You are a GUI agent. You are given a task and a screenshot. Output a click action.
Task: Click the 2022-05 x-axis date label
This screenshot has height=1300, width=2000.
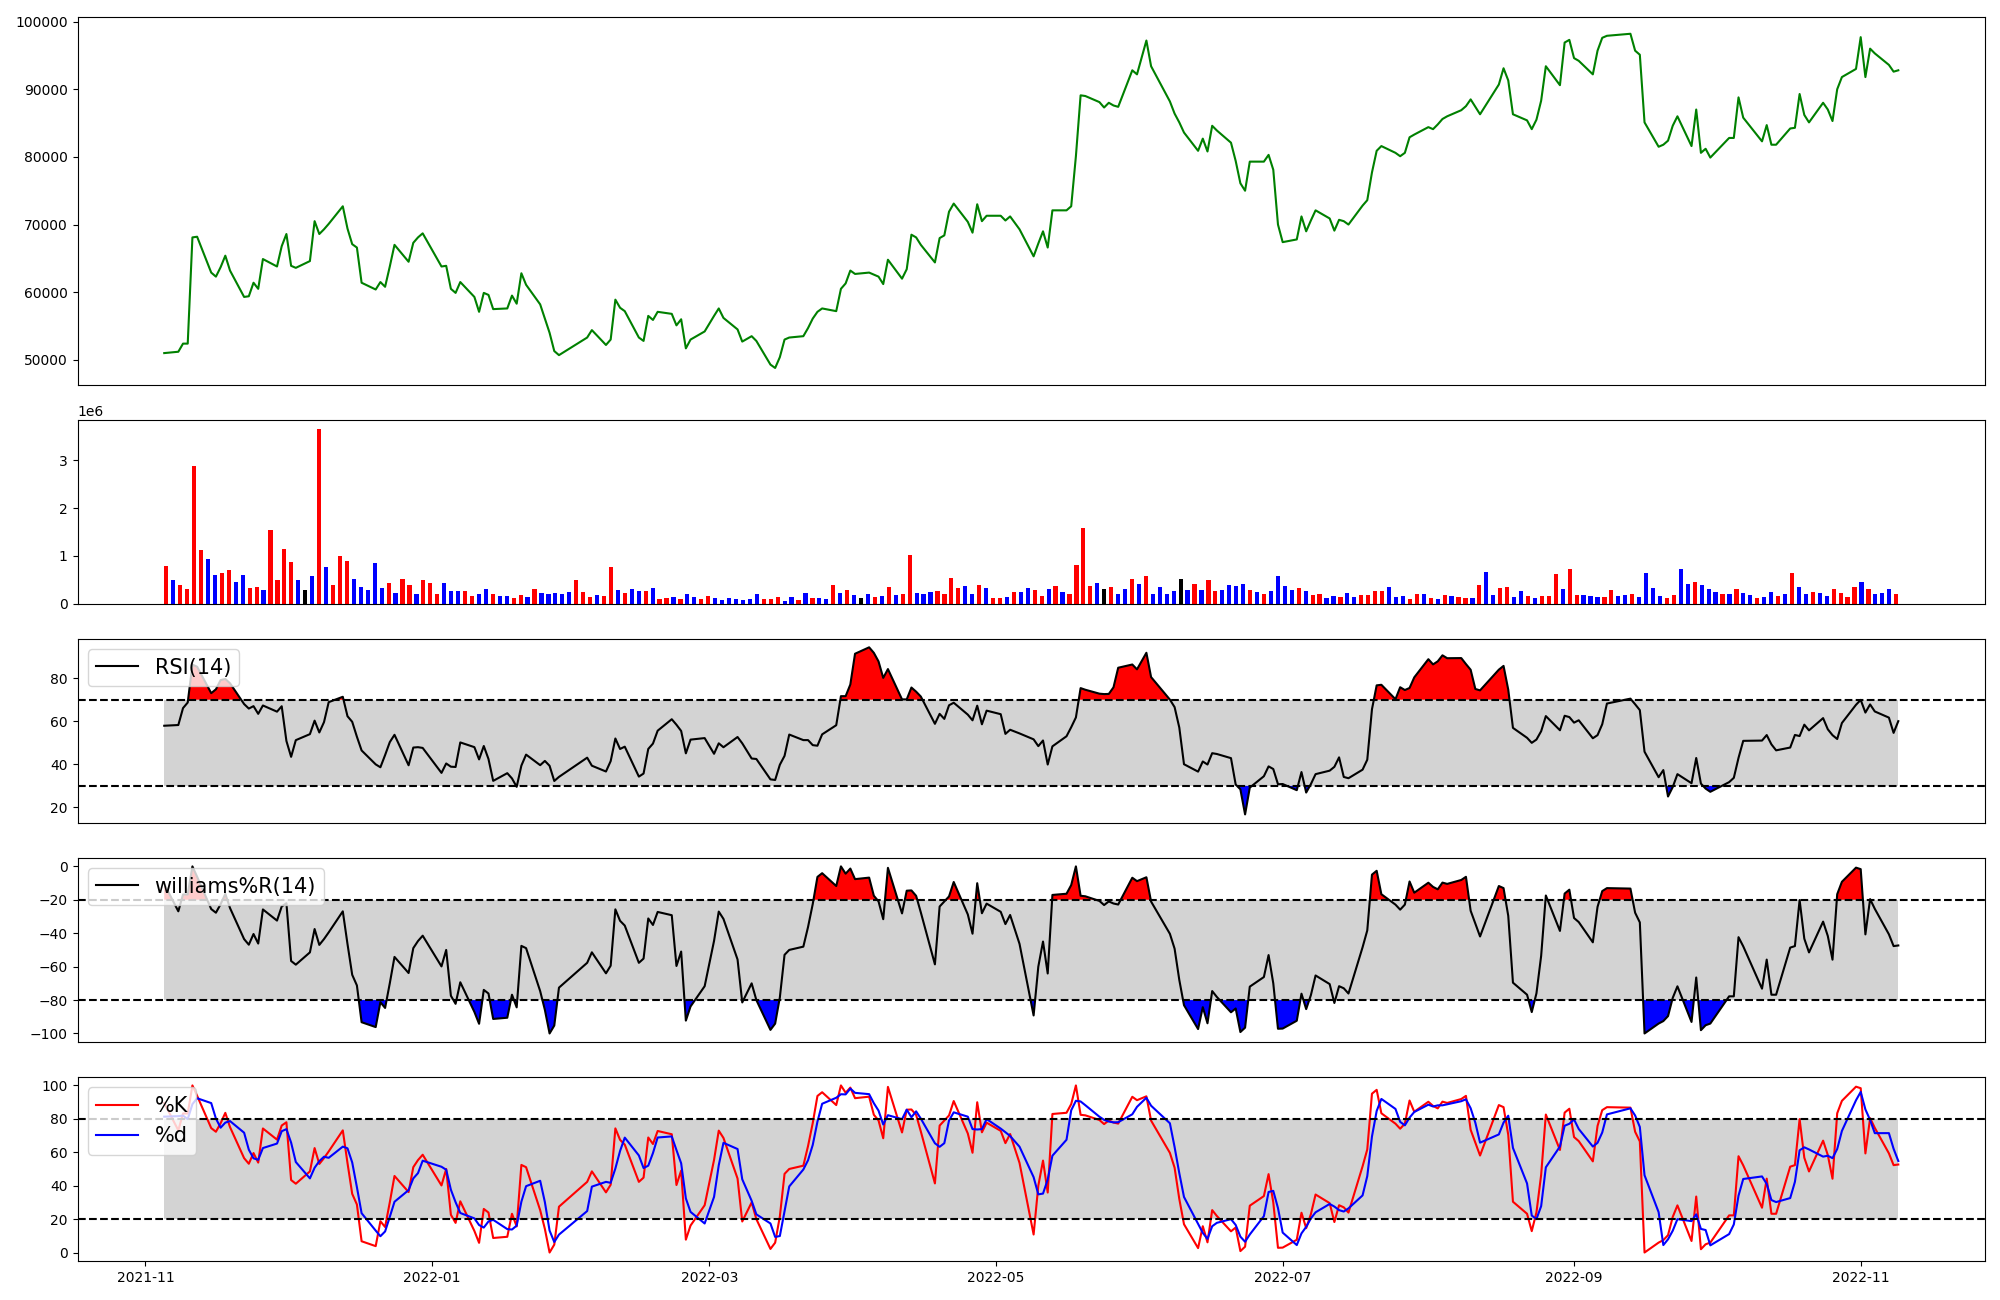[x=995, y=1277]
